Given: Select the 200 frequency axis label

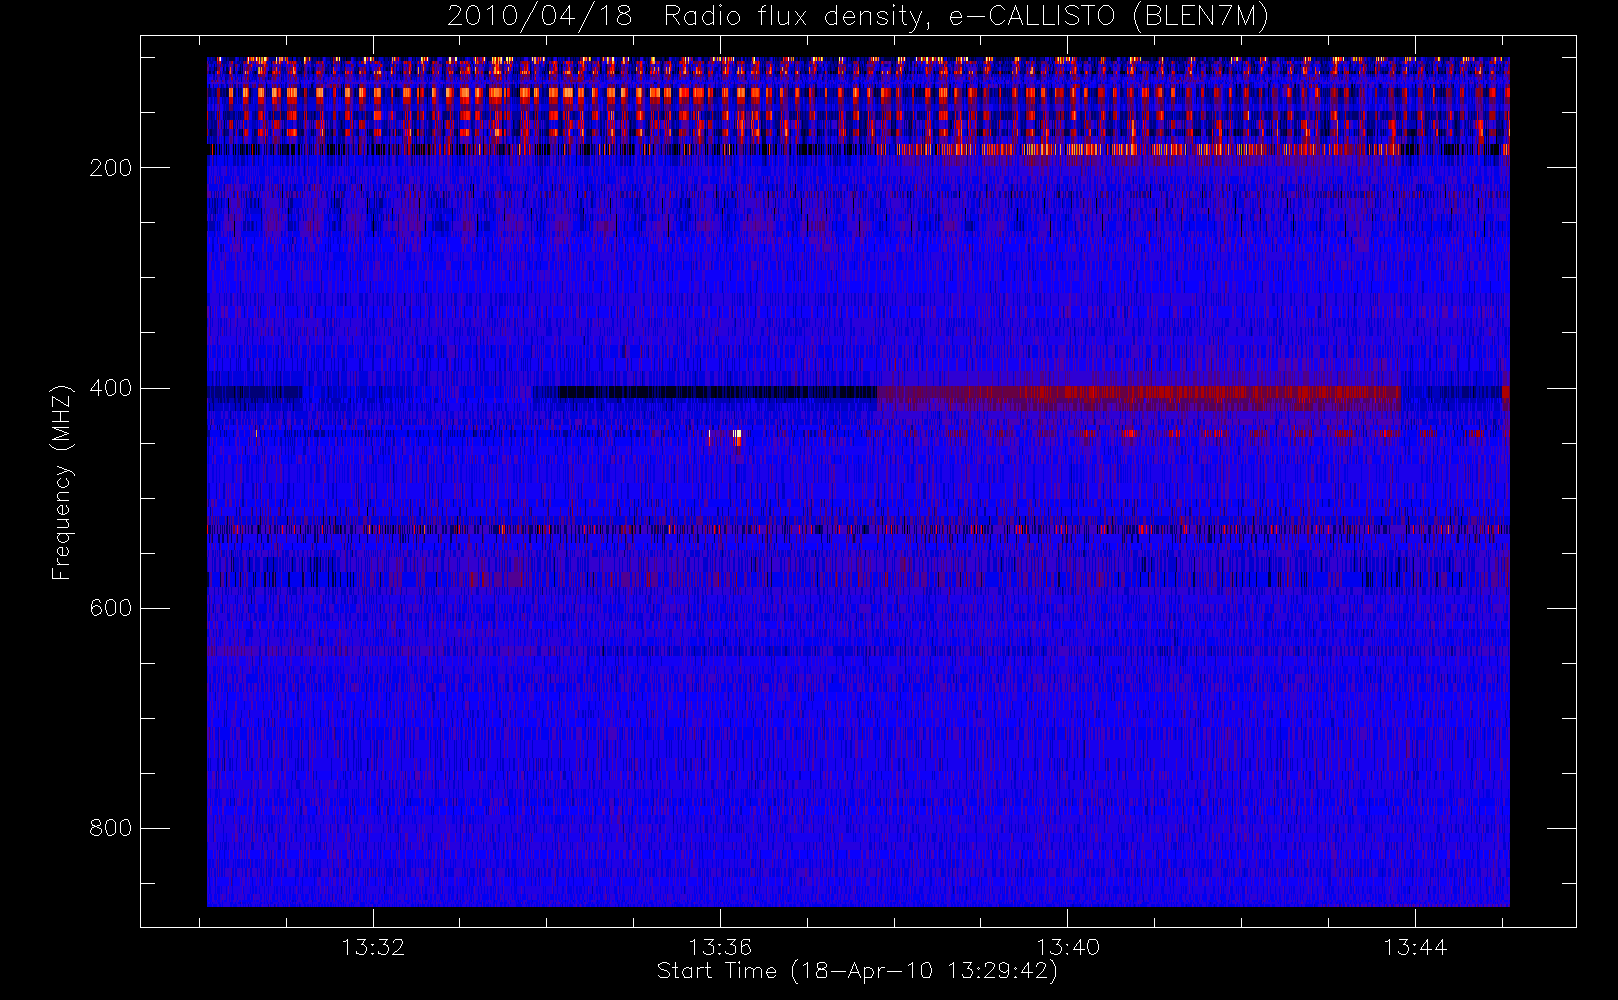Looking at the screenshot, I should (x=110, y=168).
